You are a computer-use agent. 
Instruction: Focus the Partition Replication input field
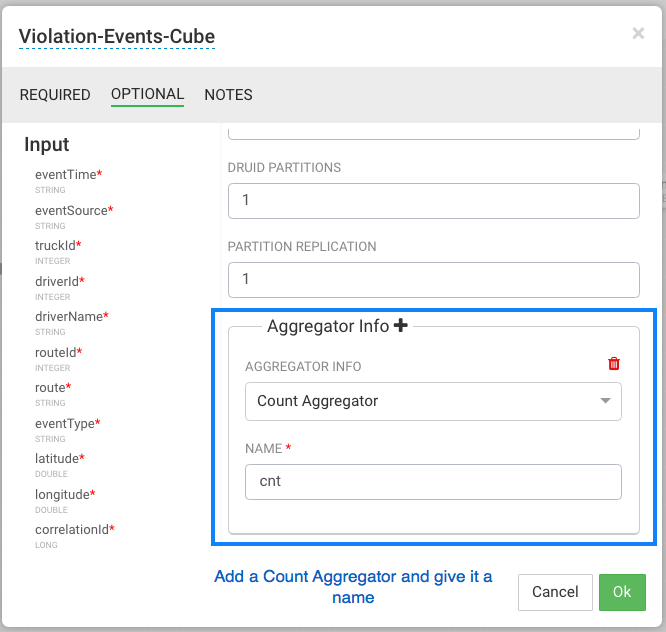[433, 280]
